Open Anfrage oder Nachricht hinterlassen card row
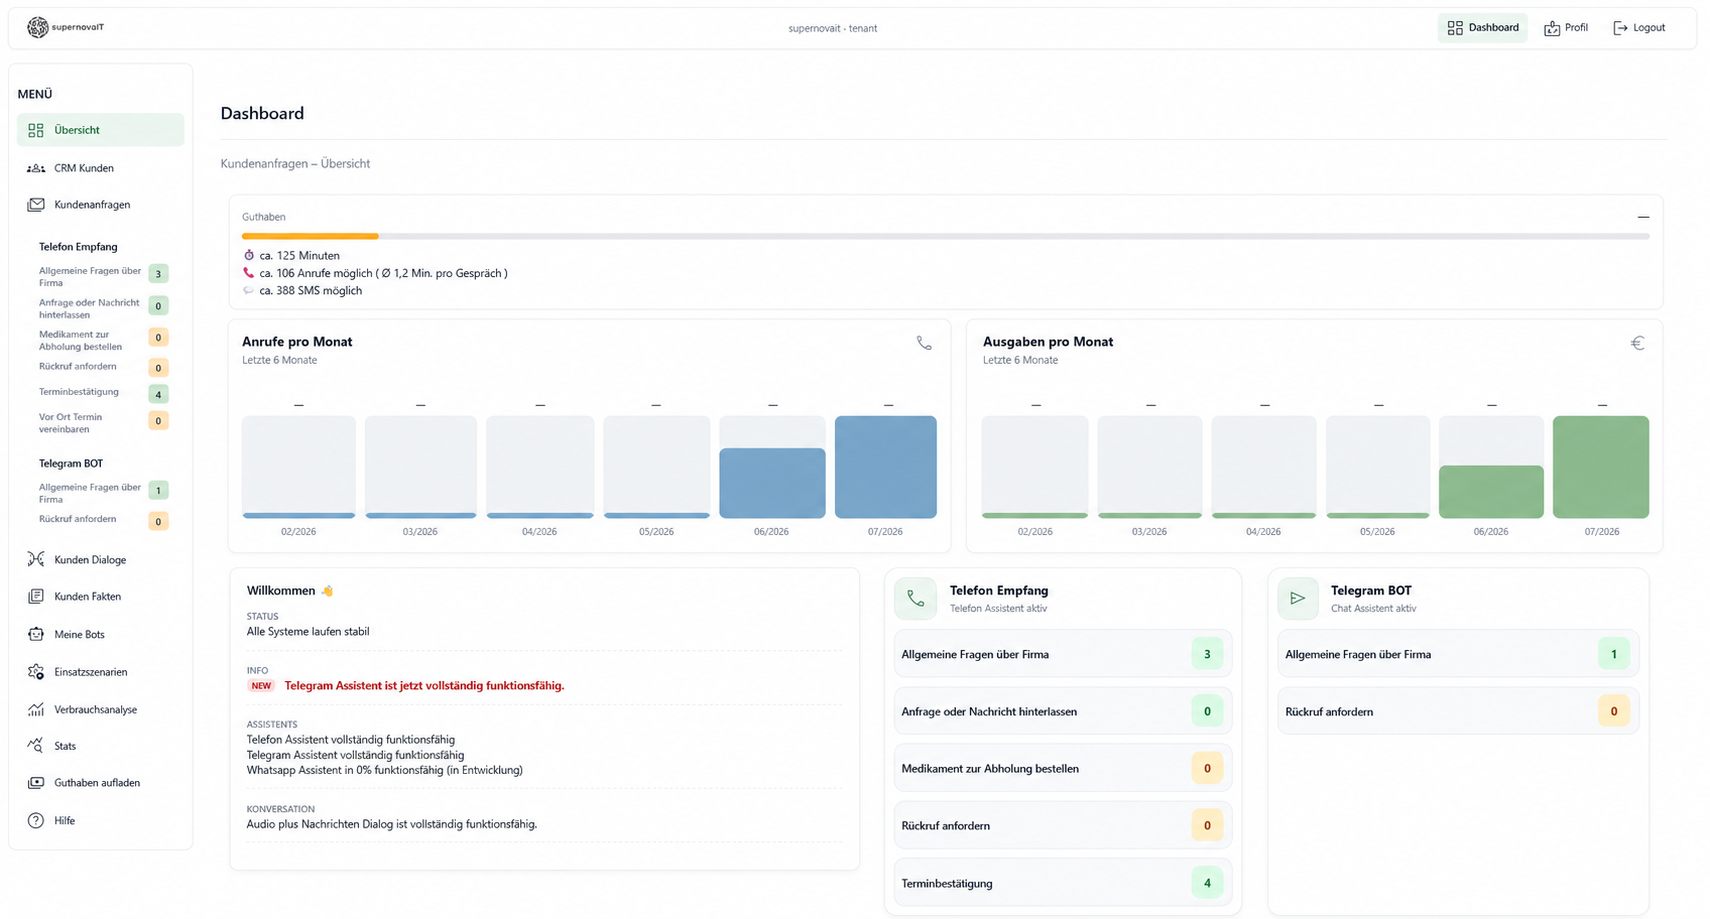1710x919 pixels. (x=1063, y=711)
